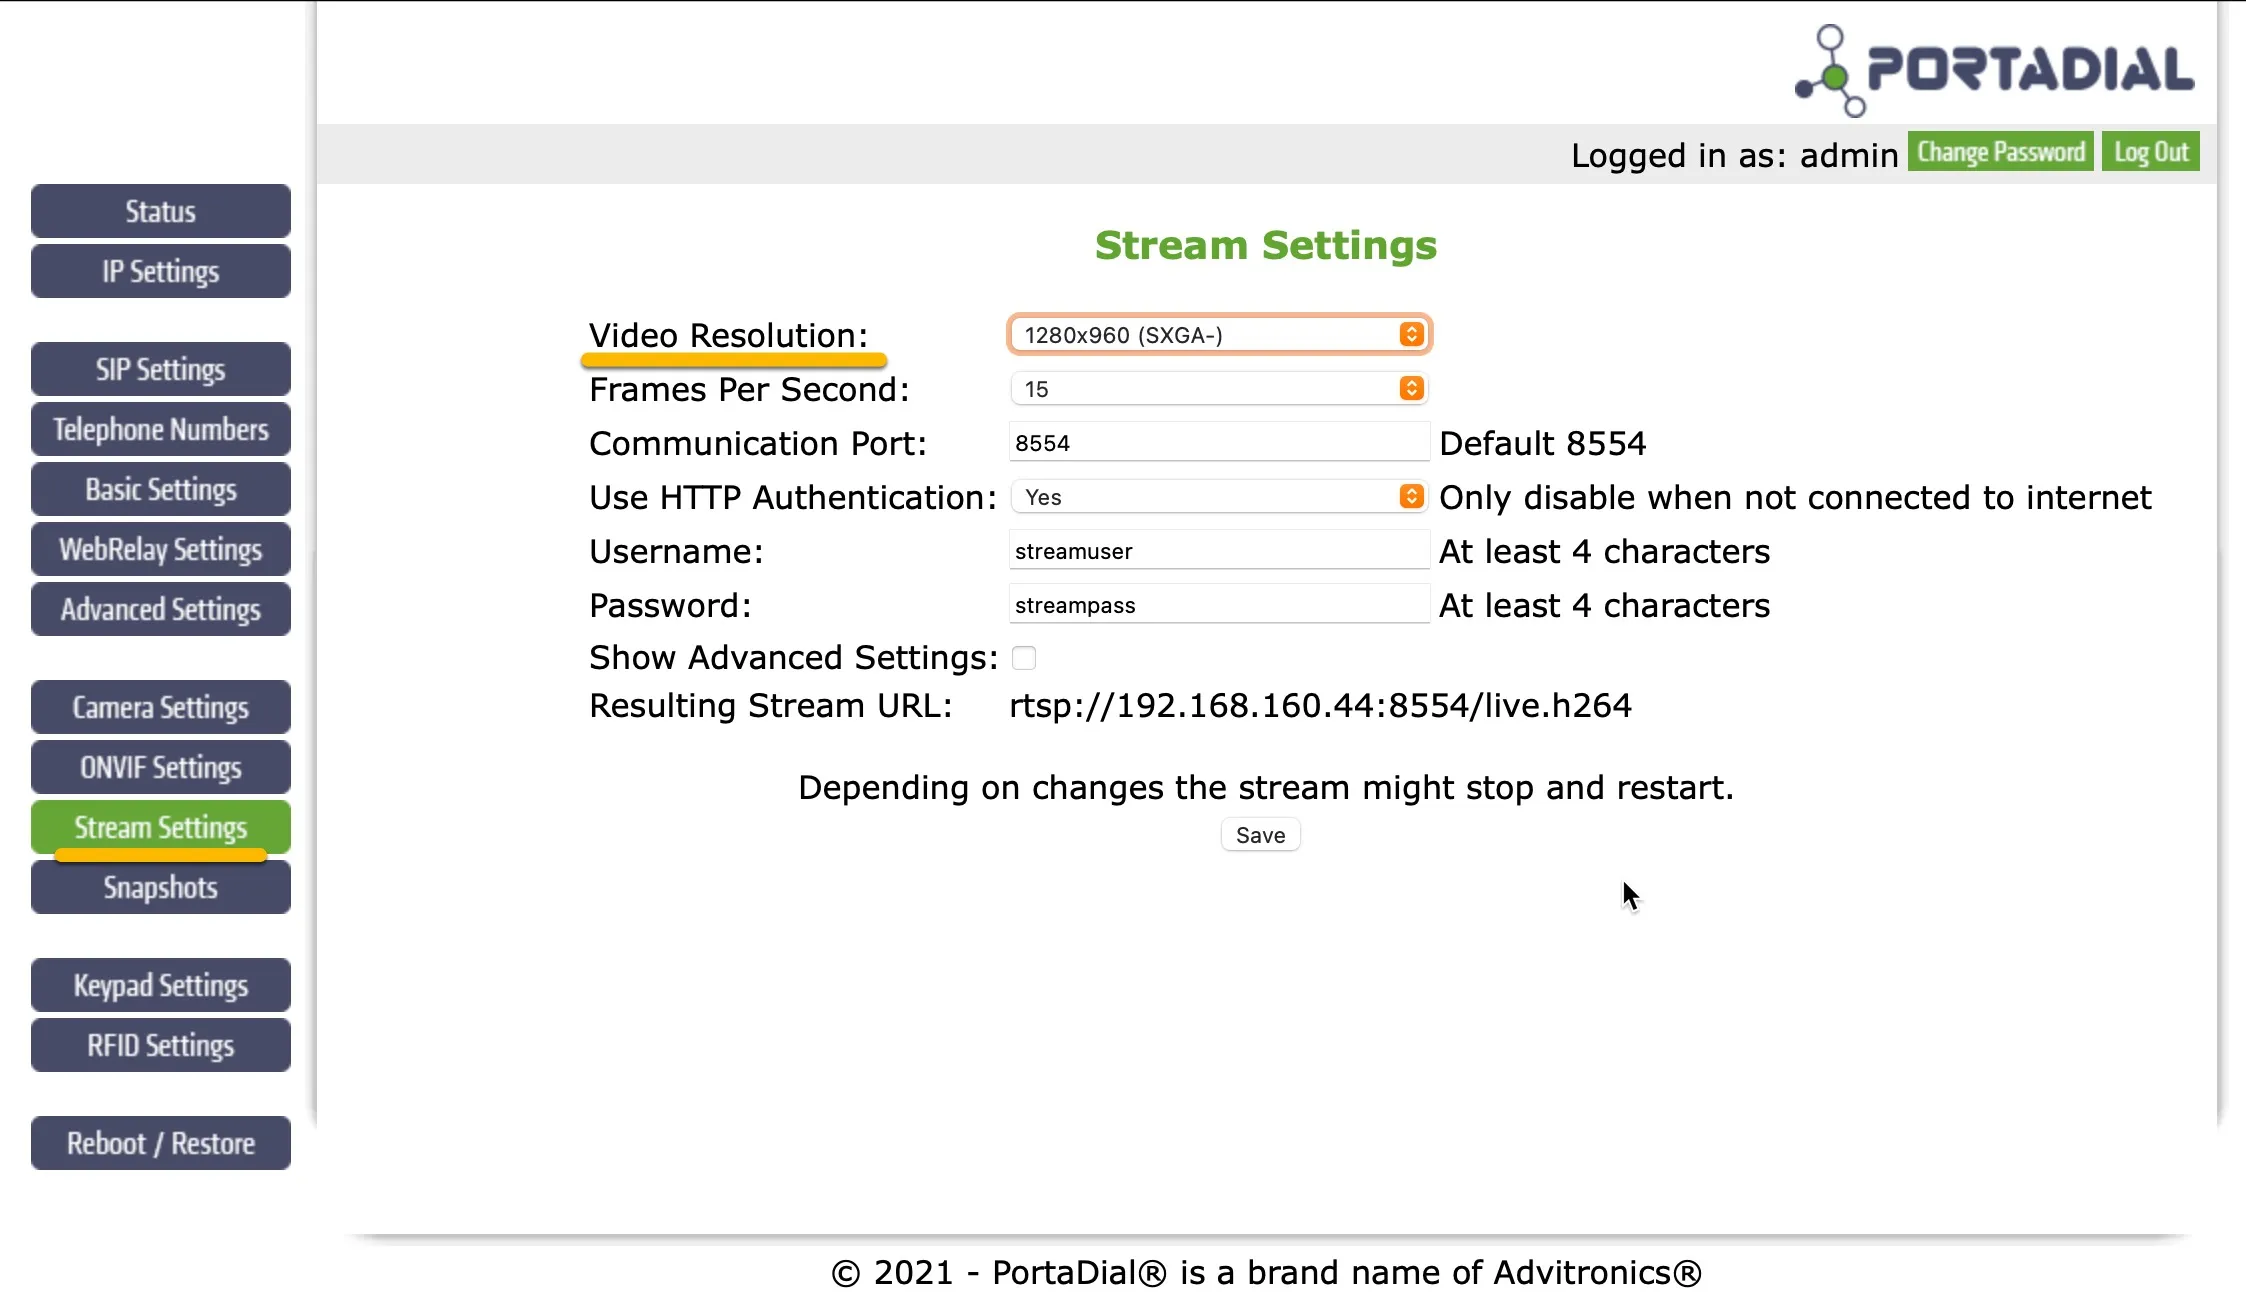Open the SIP Settings page
The width and height of the screenshot is (2246, 1304).
(x=161, y=369)
